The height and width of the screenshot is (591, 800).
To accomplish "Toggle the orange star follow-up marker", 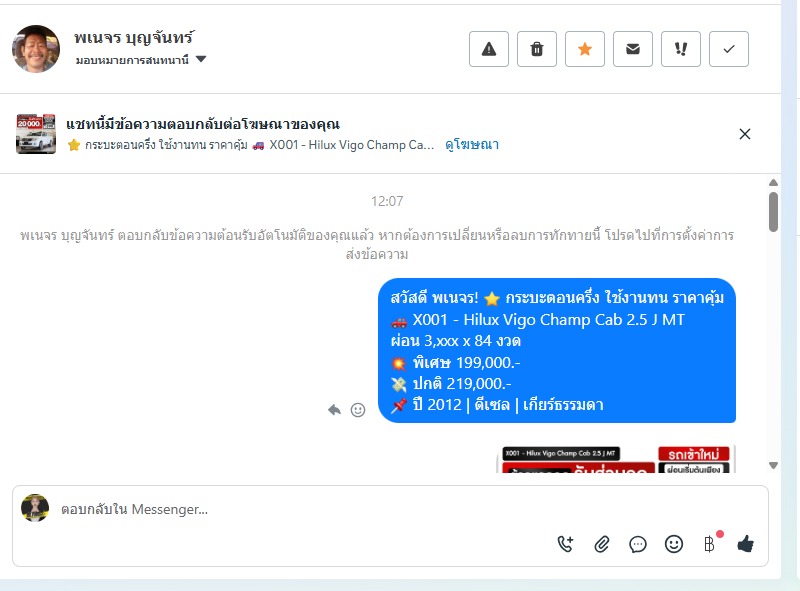I will 585,49.
